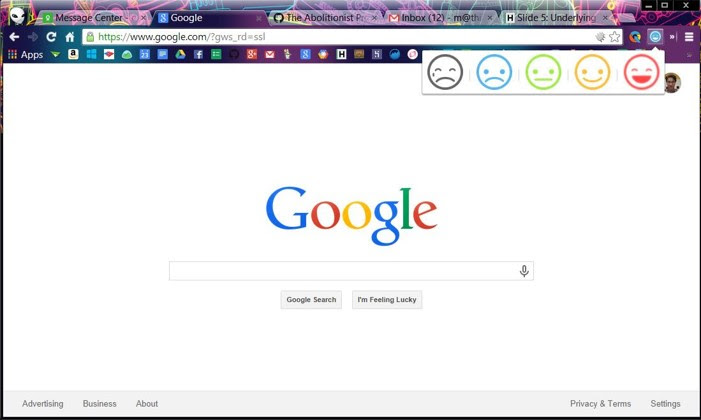701x420 pixels.
Task: Open the green cloud bookmark icon
Action: [x=127, y=55]
